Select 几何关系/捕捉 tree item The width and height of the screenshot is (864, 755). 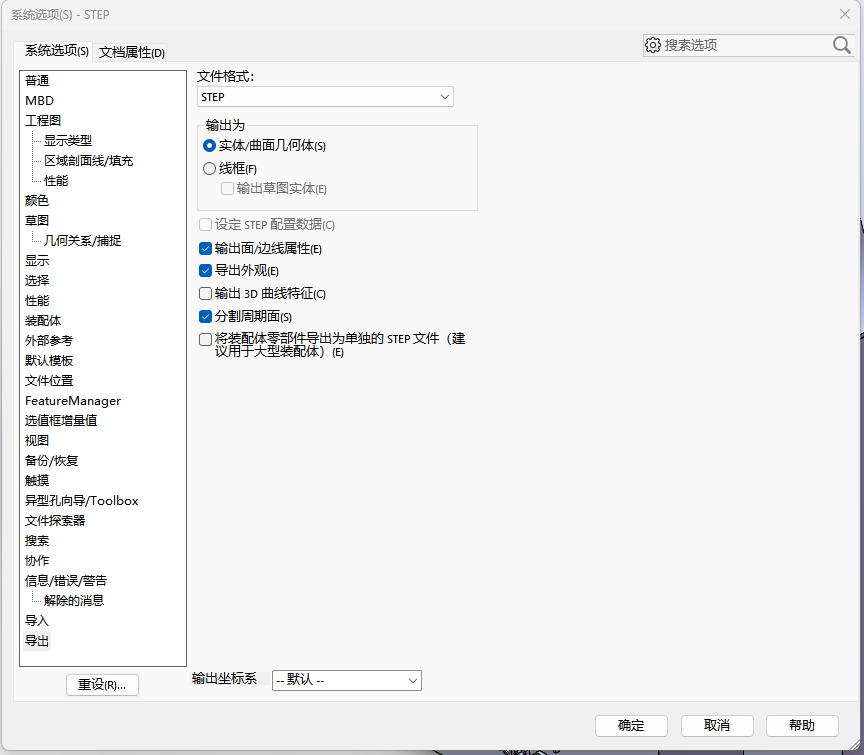[83, 241]
